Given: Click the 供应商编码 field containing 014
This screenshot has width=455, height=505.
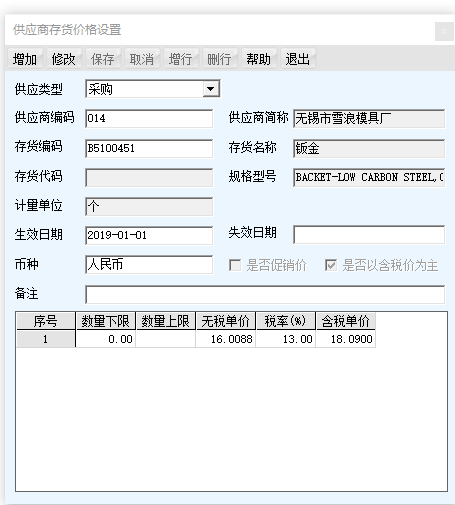Looking at the screenshot, I should coord(149,118).
